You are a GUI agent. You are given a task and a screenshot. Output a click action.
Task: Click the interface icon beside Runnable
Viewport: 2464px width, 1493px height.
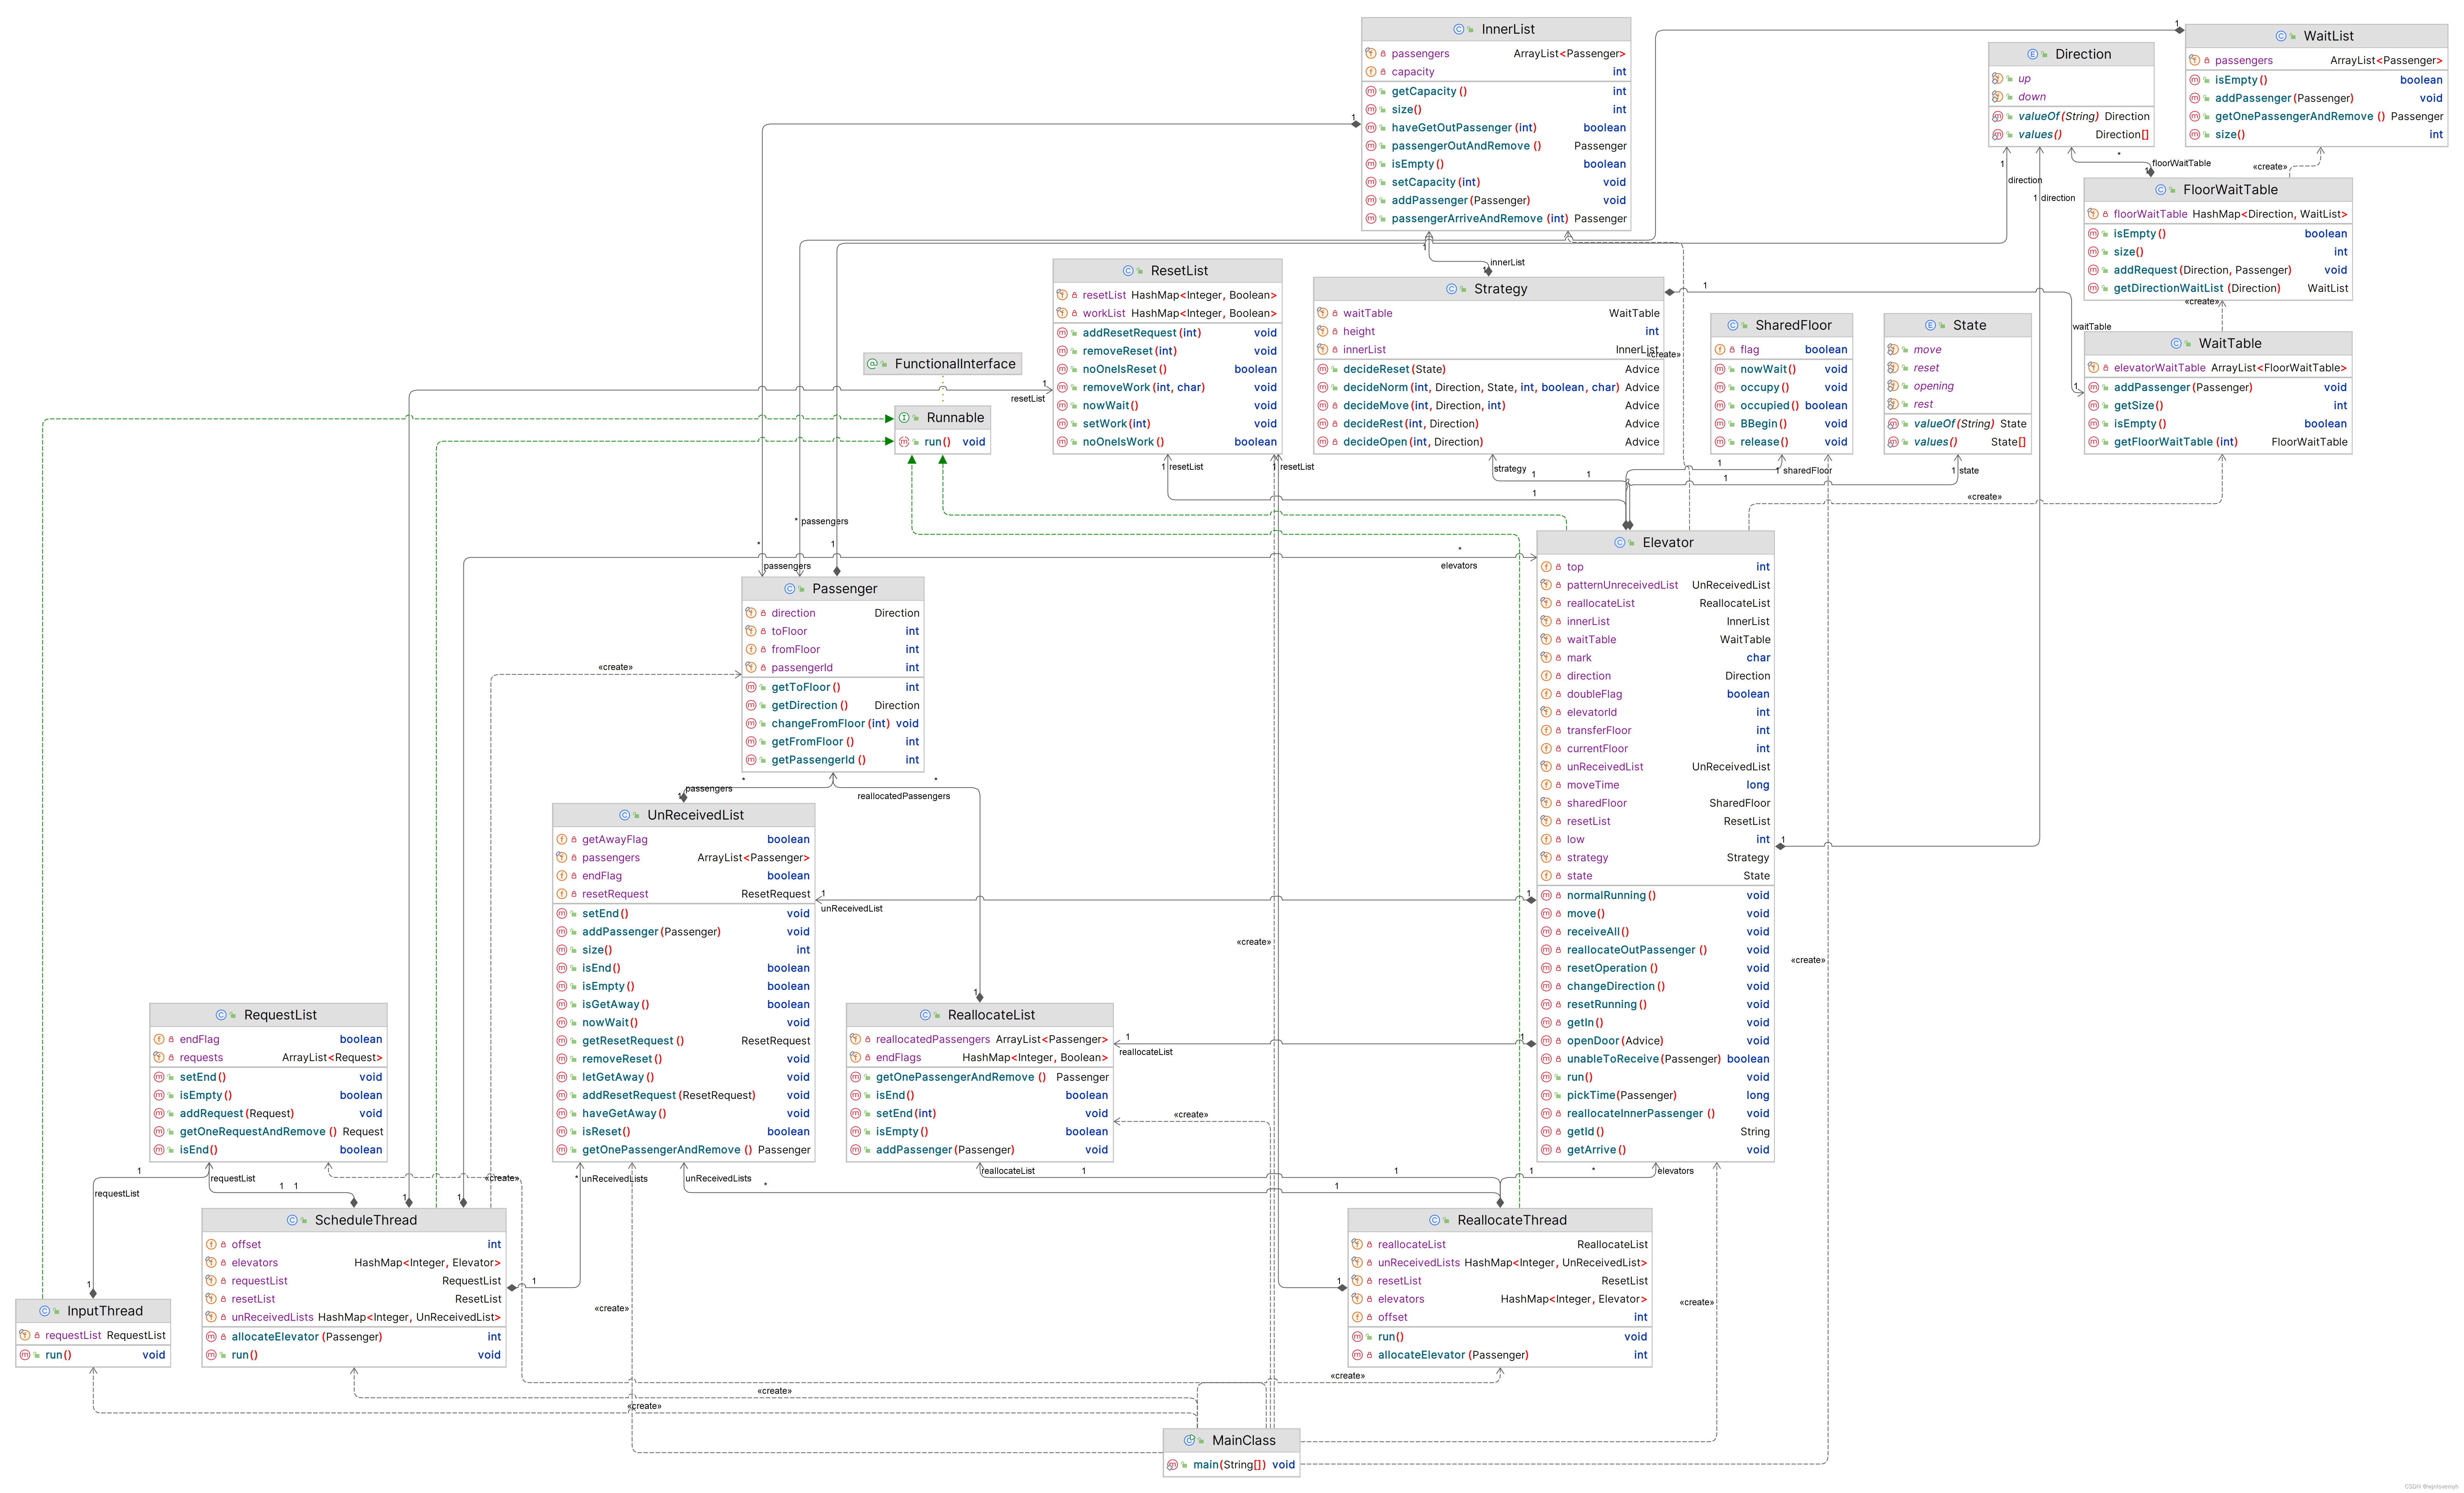(904, 418)
